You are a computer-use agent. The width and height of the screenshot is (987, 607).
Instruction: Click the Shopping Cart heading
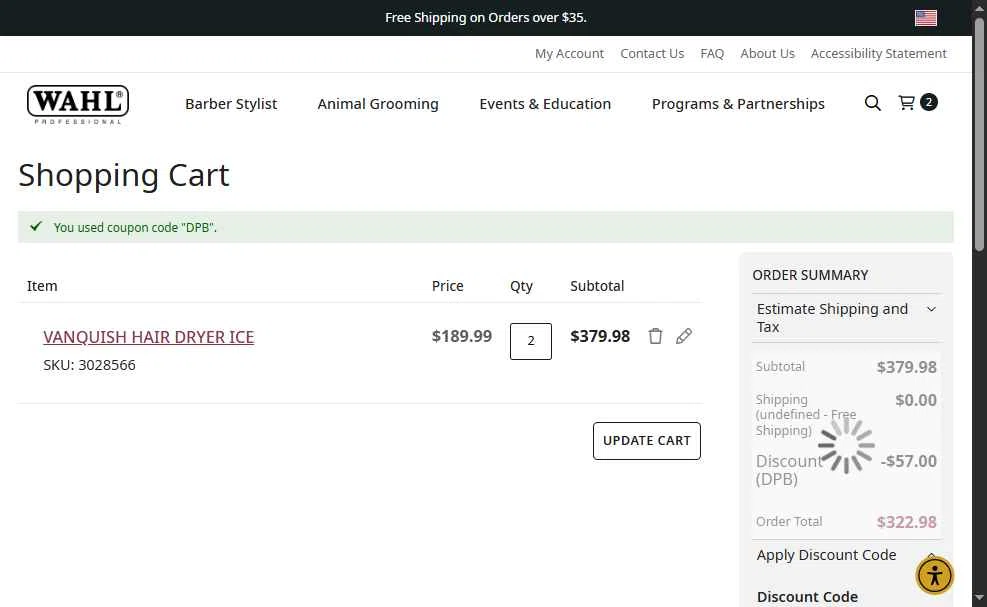[124, 175]
